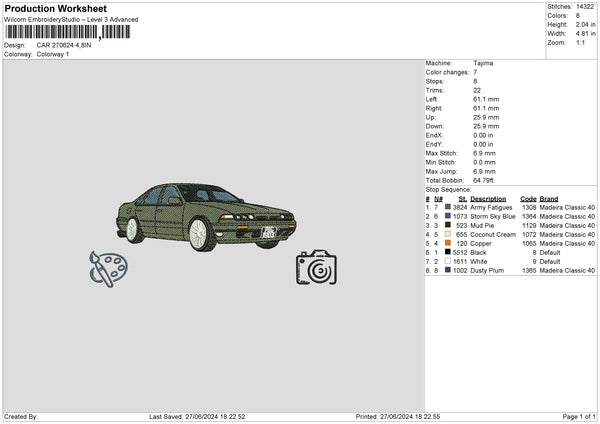Click the Dusty Plum color swatch
Viewport: 600px width, 424px height.
[448, 270]
